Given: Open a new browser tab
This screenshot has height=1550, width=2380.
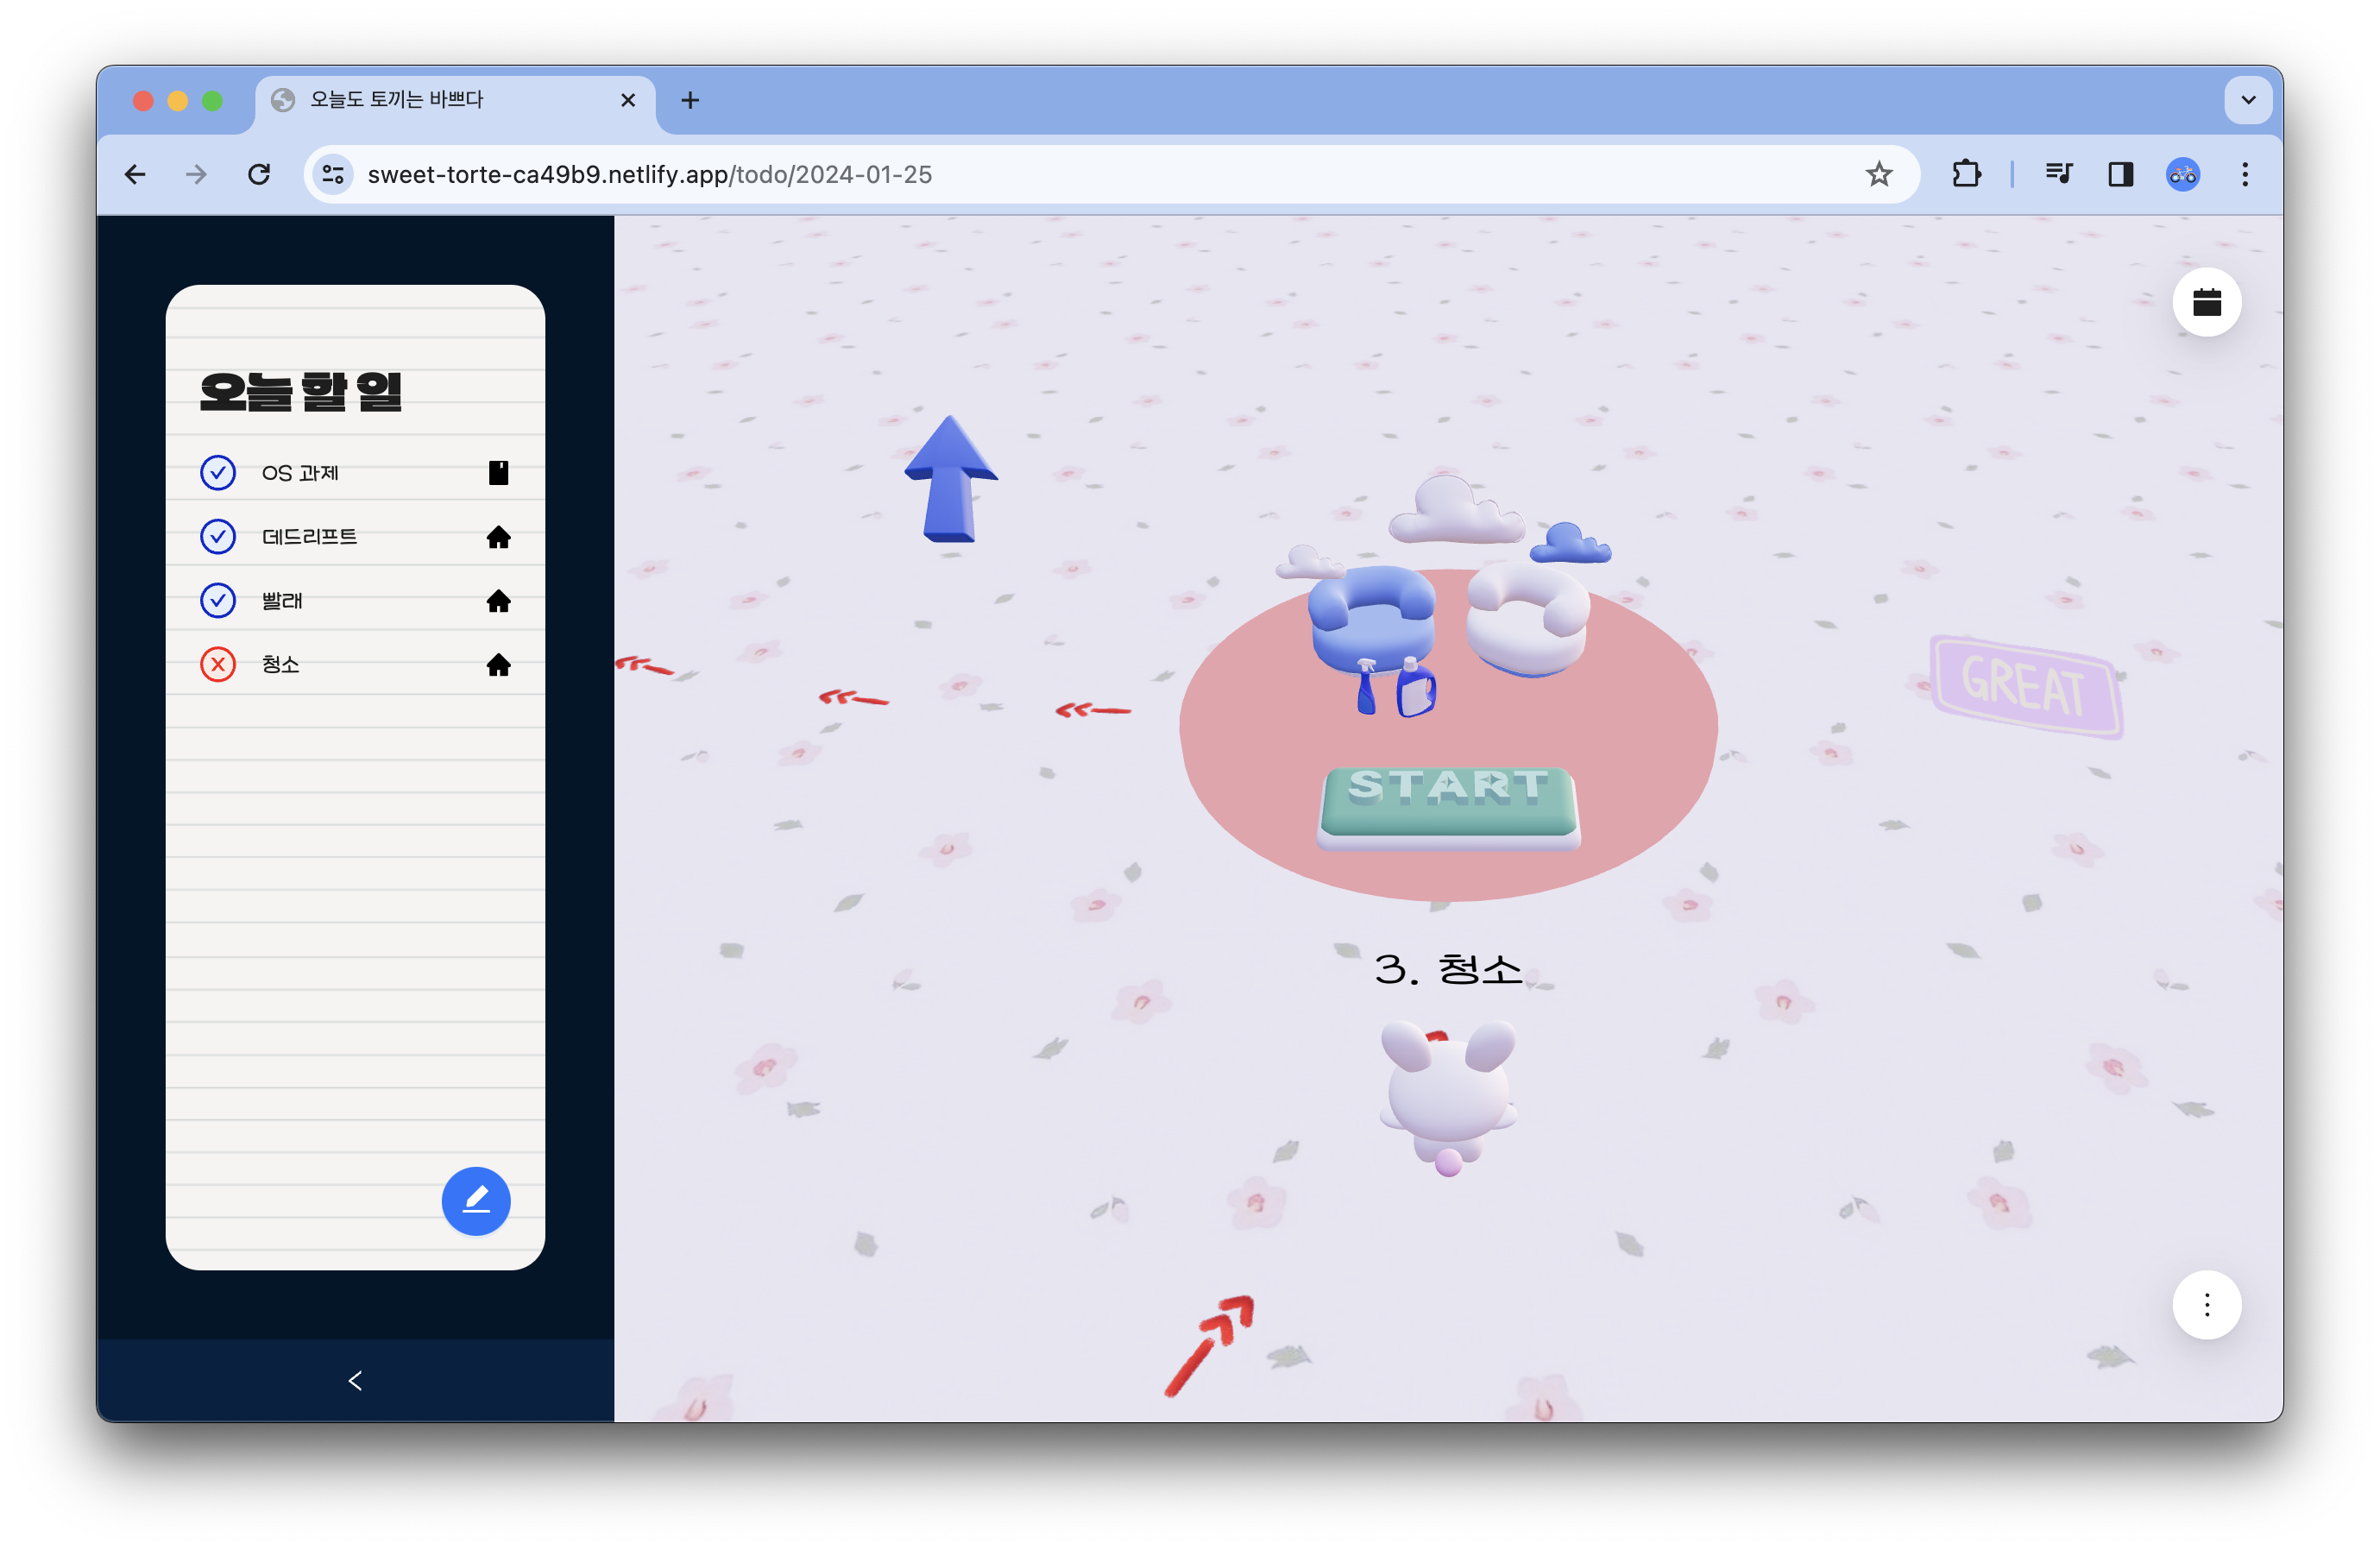Looking at the screenshot, I should 690,100.
